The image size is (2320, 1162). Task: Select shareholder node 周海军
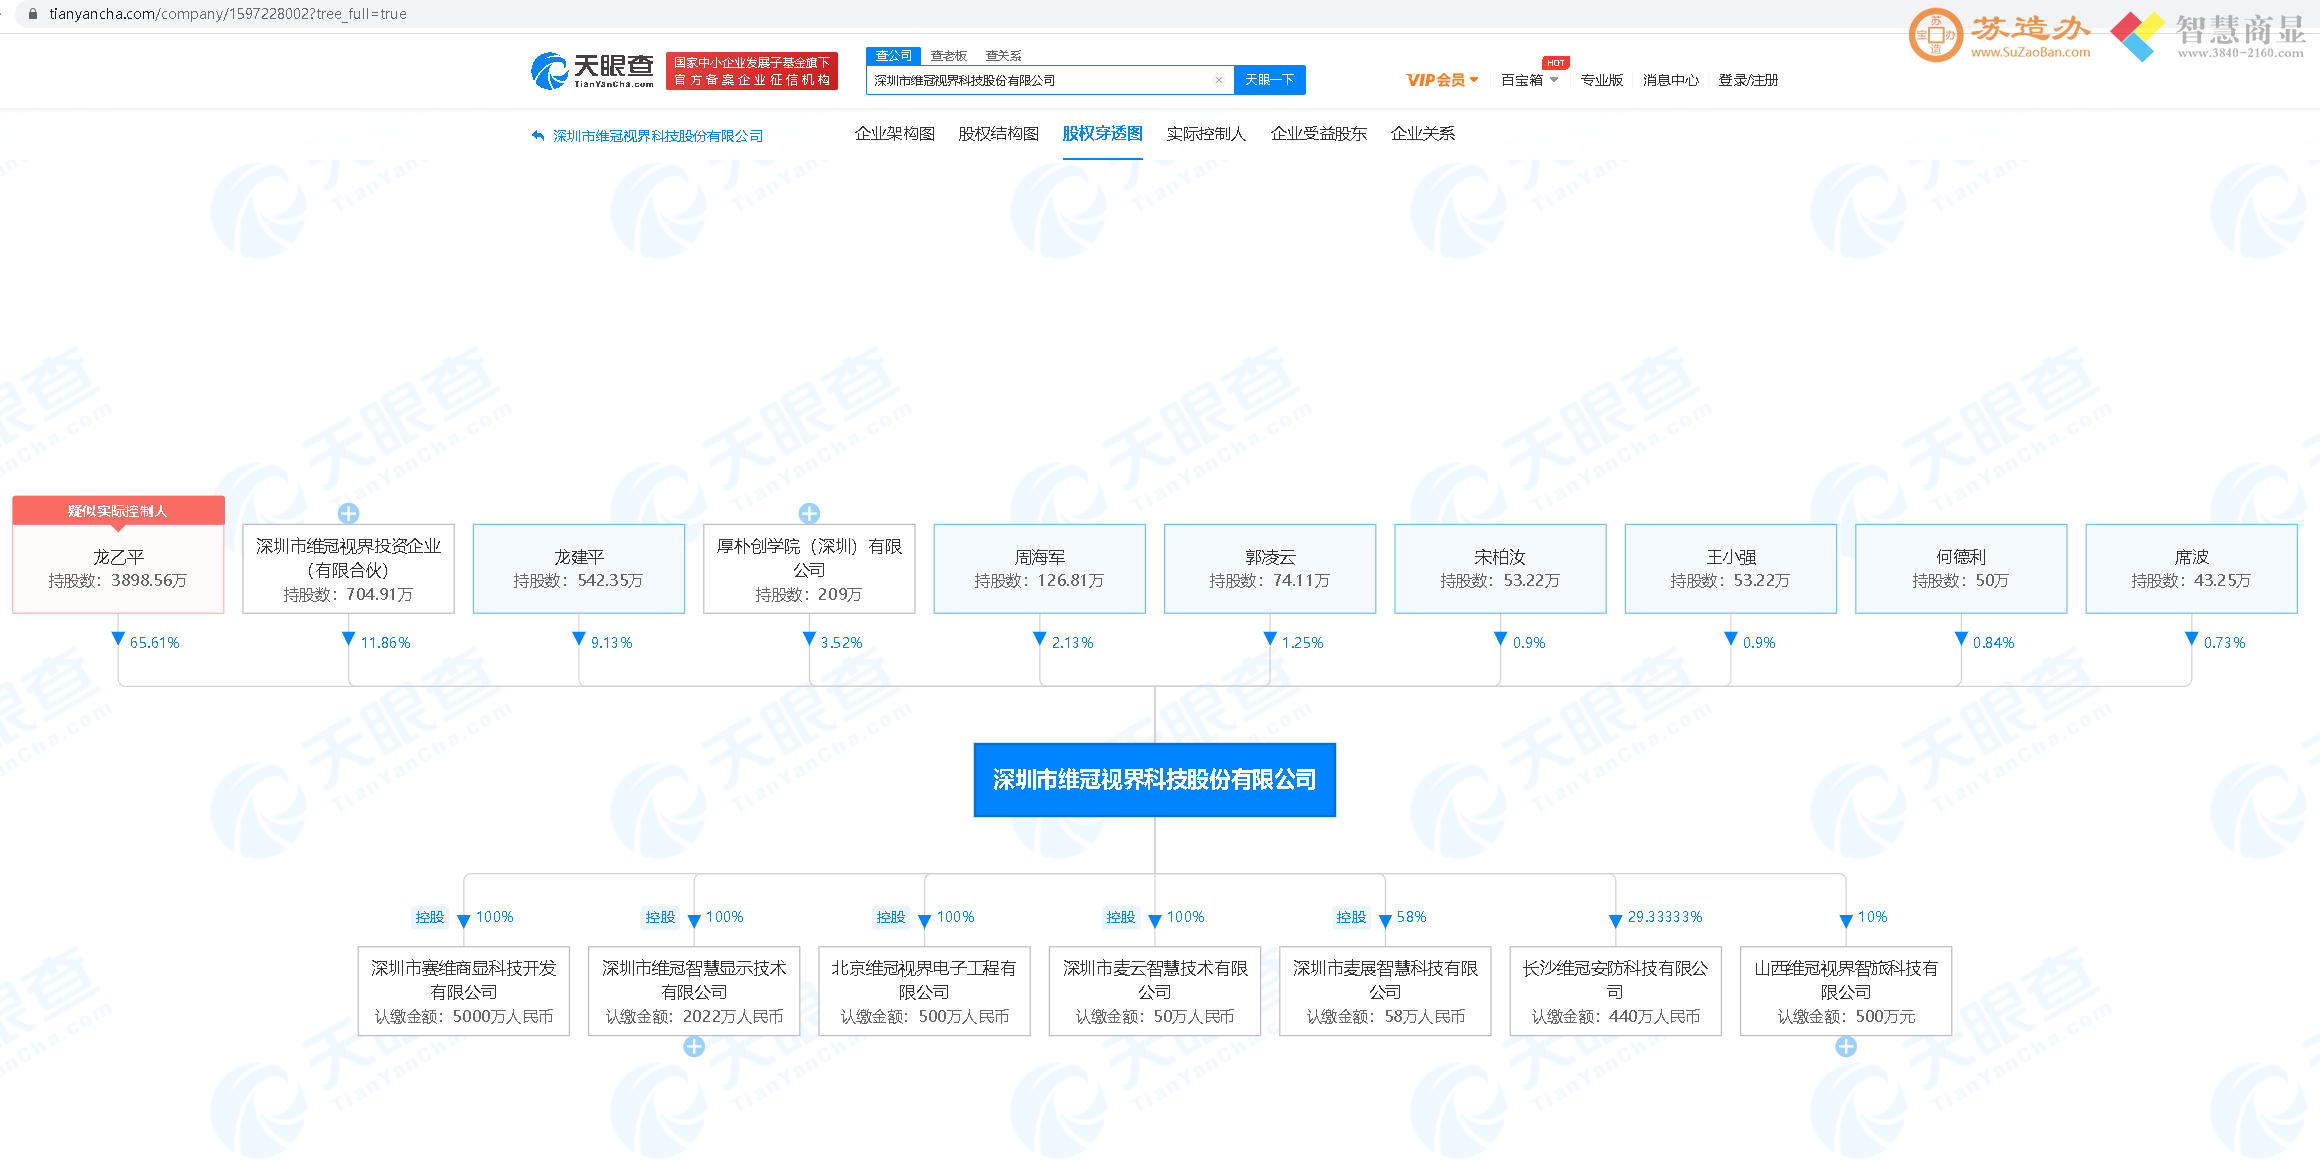[1040, 568]
